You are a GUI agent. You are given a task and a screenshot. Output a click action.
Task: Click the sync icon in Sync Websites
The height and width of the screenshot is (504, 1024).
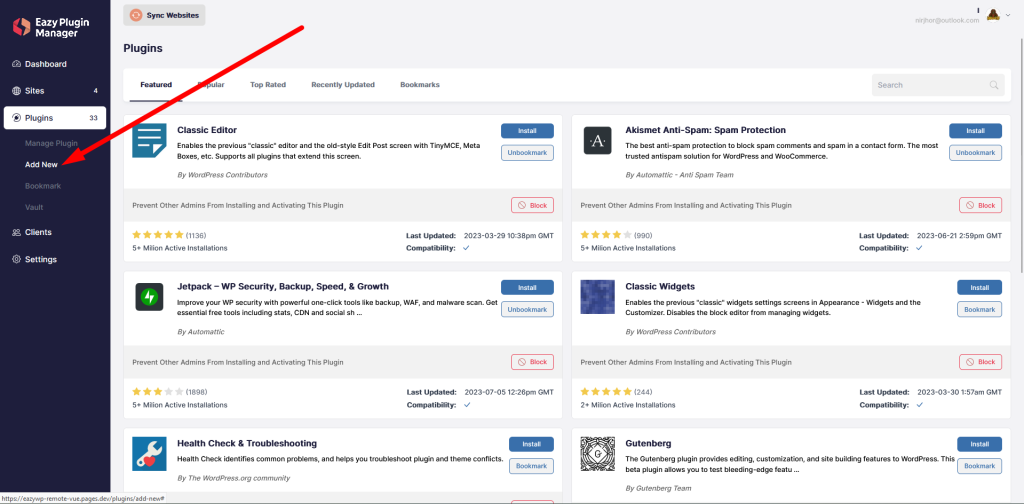pyautogui.click(x=136, y=15)
